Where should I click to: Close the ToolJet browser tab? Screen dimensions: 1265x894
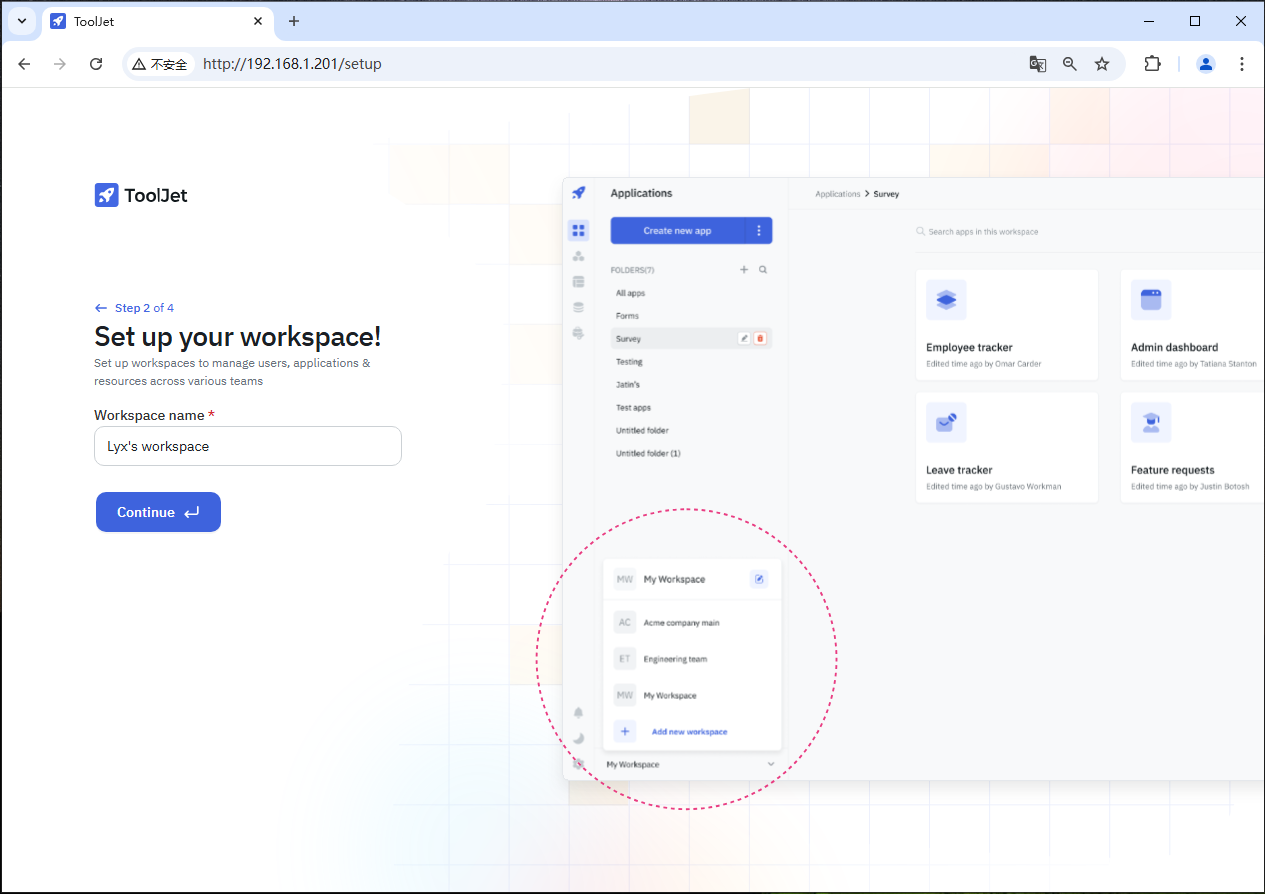click(x=258, y=21)
